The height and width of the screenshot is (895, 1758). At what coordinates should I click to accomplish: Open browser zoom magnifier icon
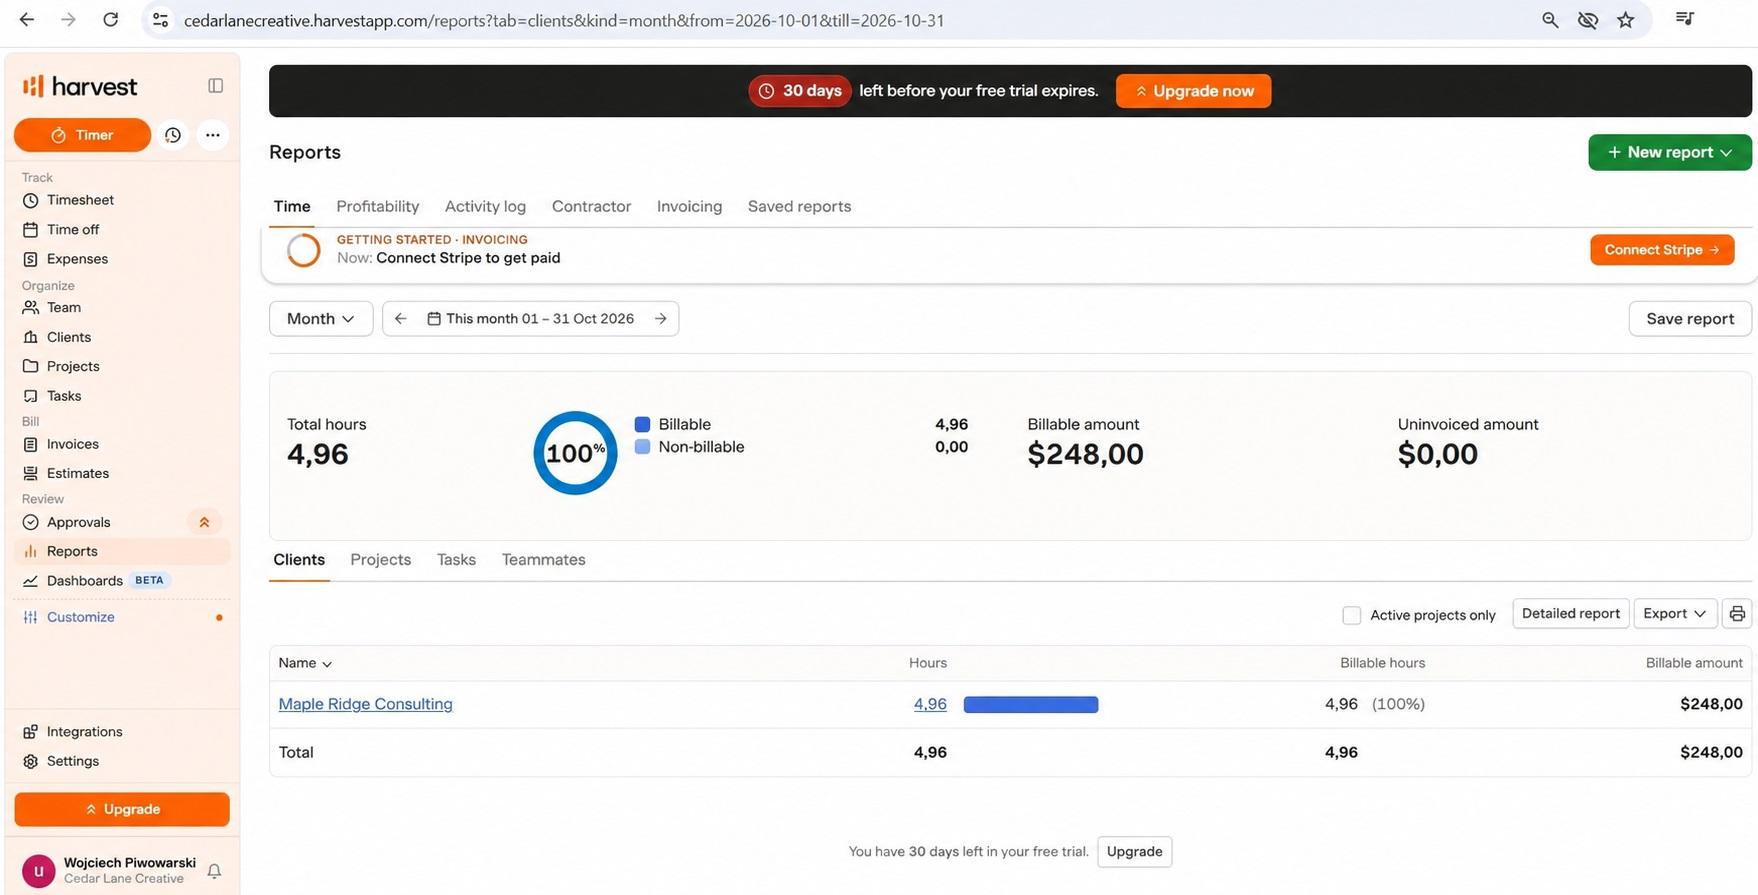coord(1550,20)
